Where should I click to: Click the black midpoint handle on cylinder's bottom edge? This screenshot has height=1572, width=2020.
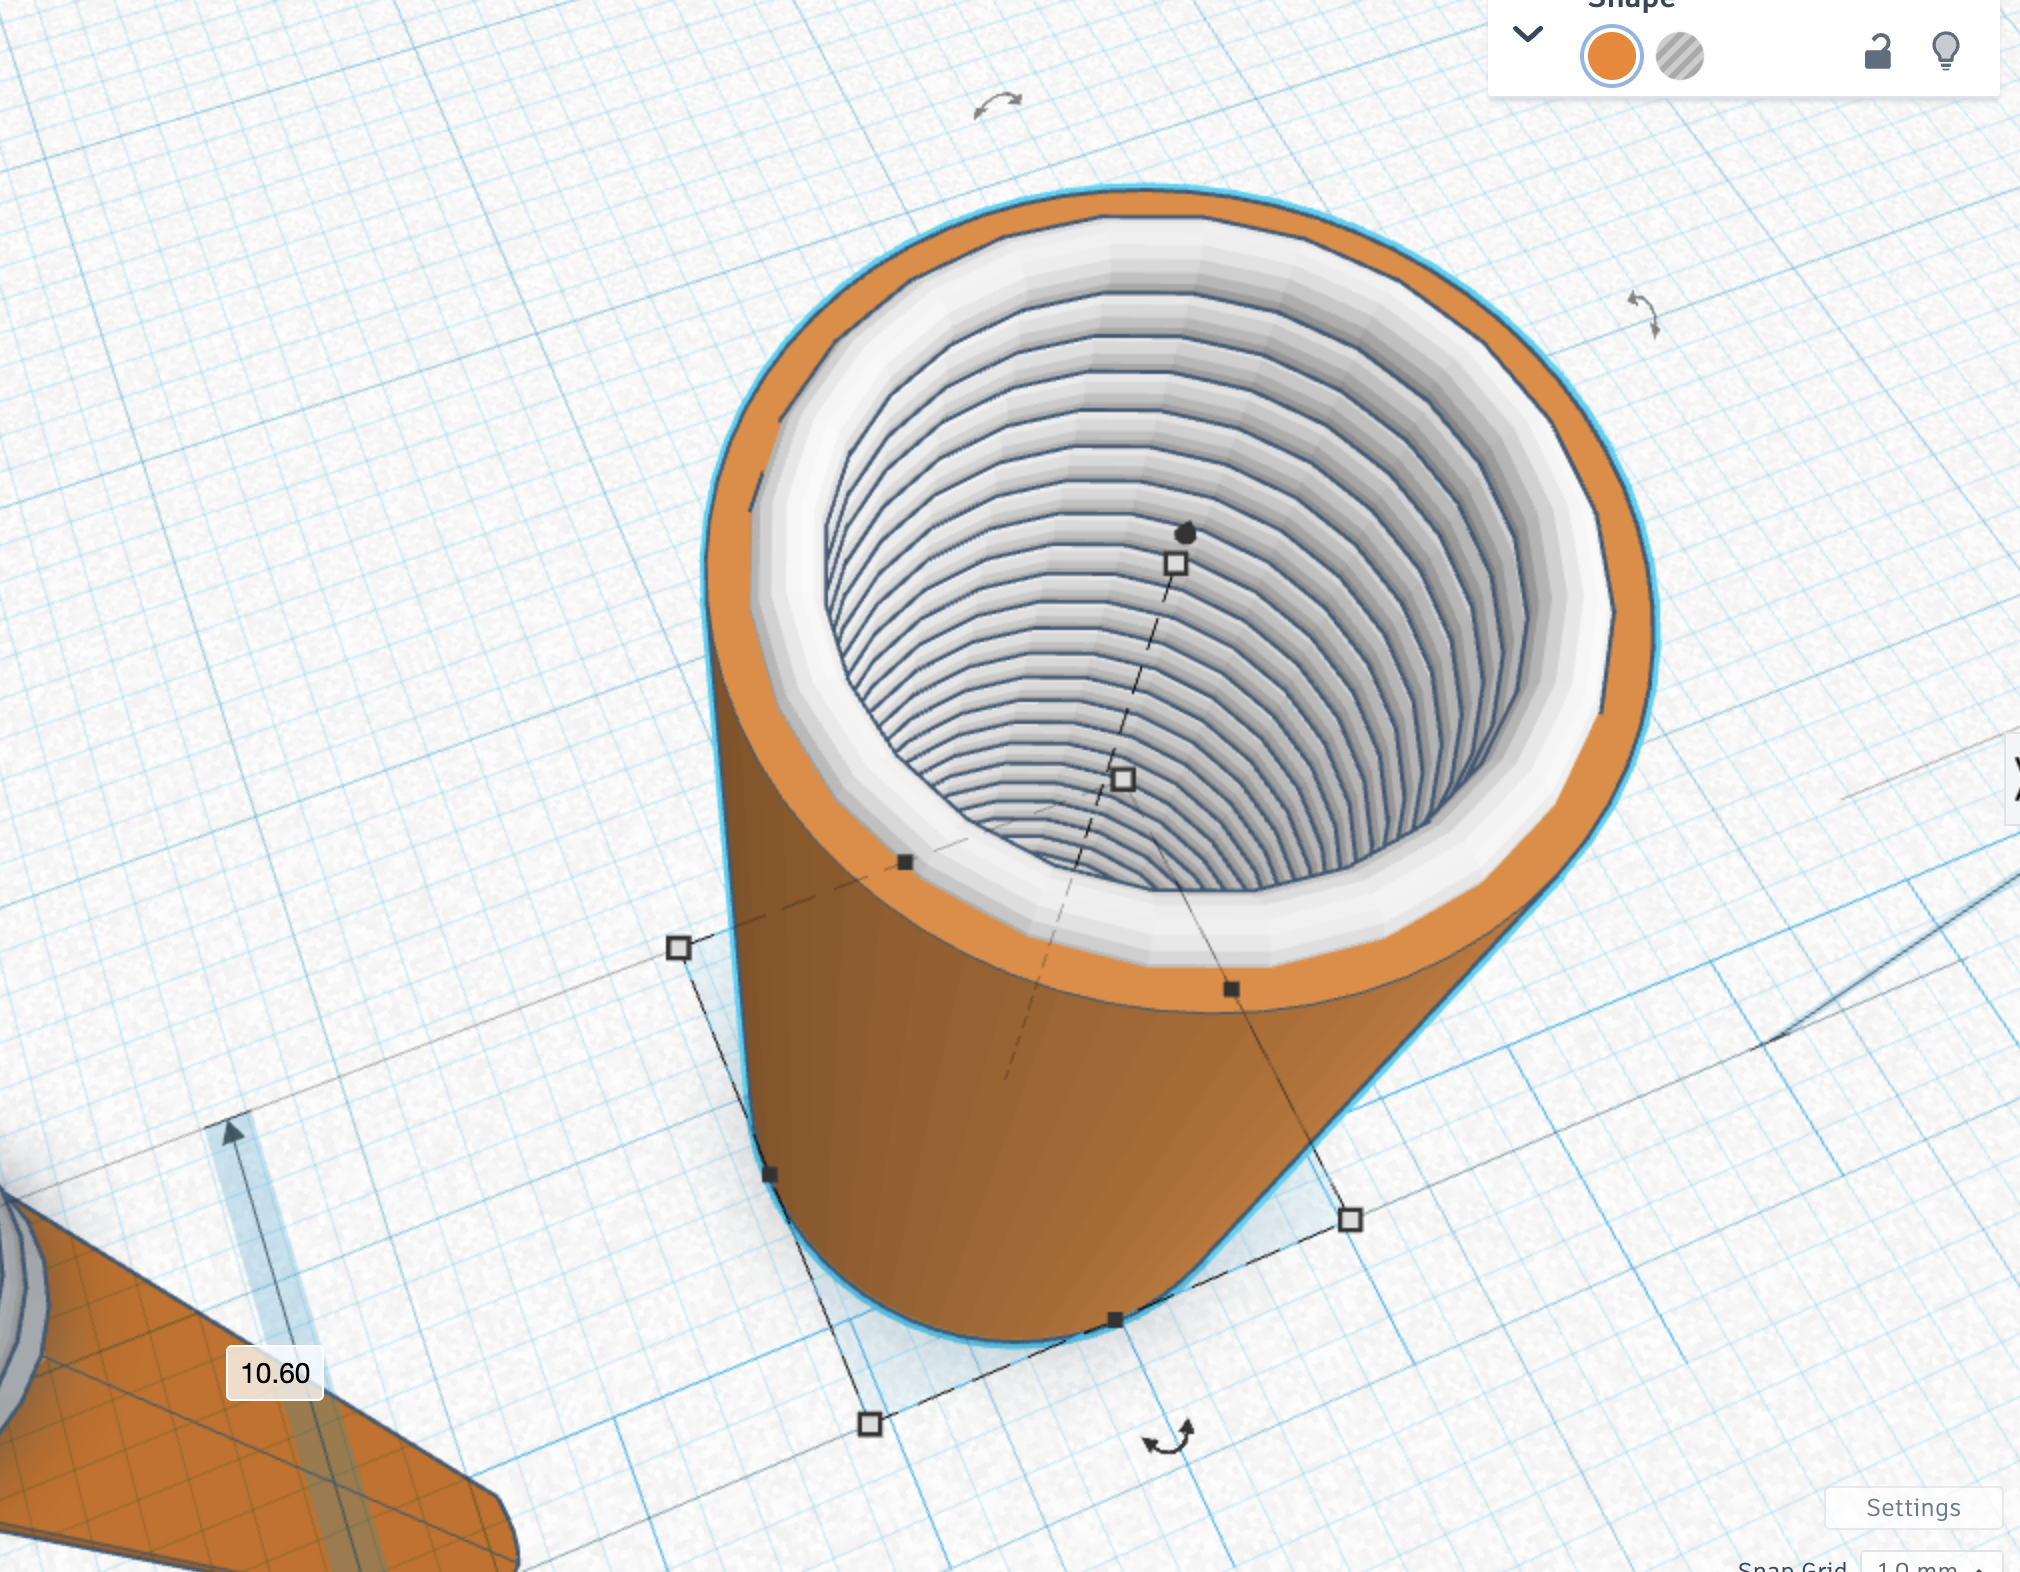1115,1320
